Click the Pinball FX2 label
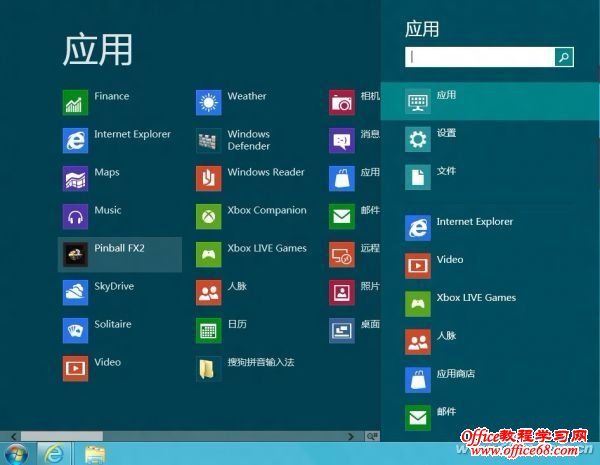This screenshot has height=465, width=600. (x=119, y=248)
